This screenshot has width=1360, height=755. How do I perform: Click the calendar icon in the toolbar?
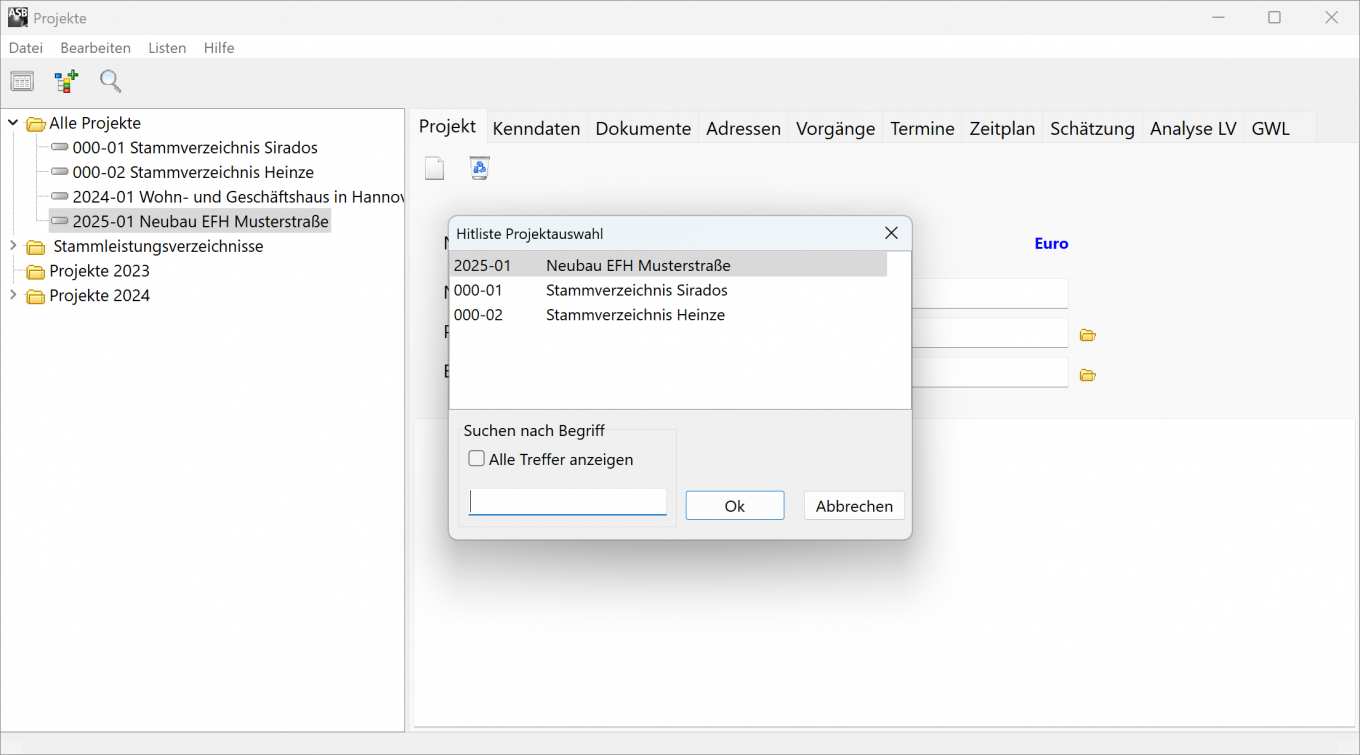click(x=22, y=82)
